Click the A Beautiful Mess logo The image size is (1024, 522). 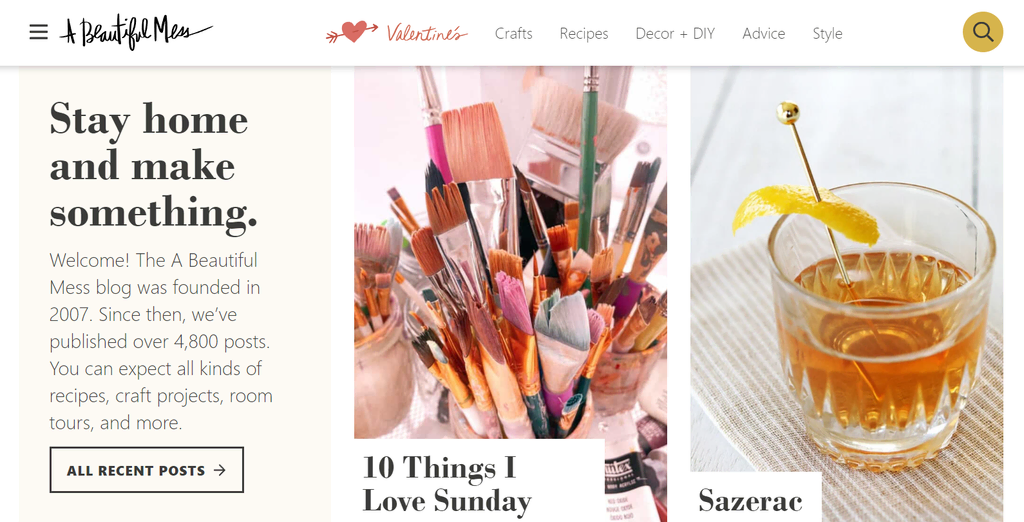pos(136,32)
